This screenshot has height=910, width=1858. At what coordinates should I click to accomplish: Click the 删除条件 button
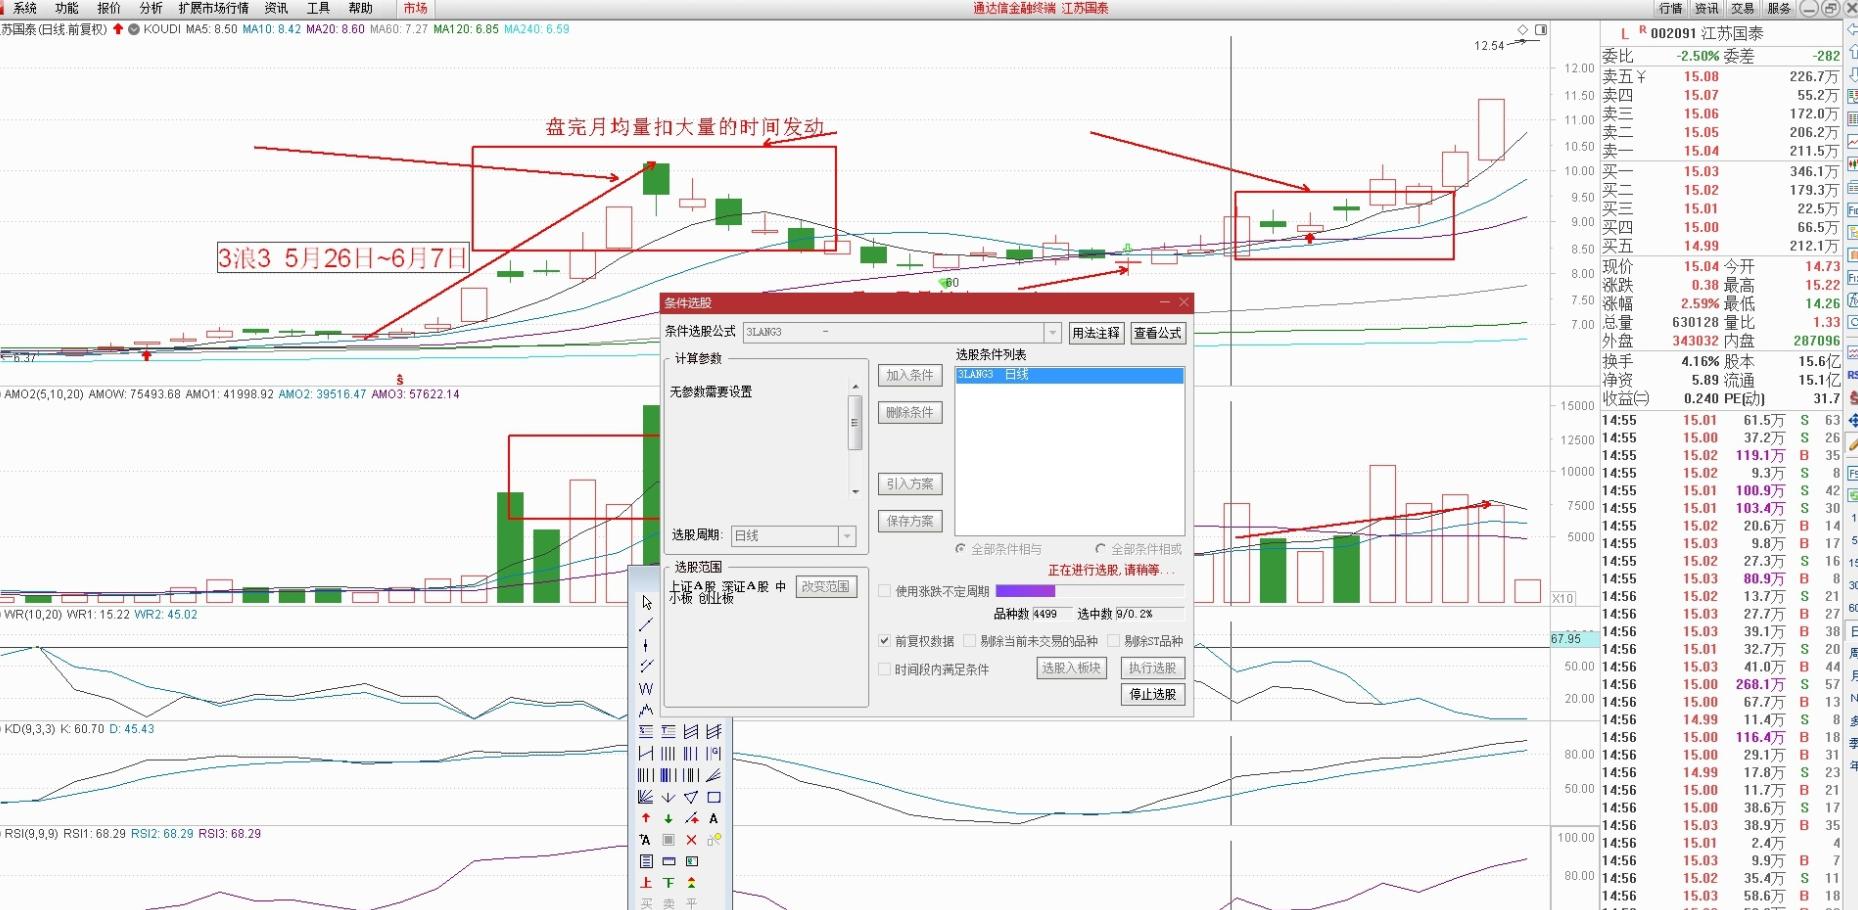(x=910, y=412)
